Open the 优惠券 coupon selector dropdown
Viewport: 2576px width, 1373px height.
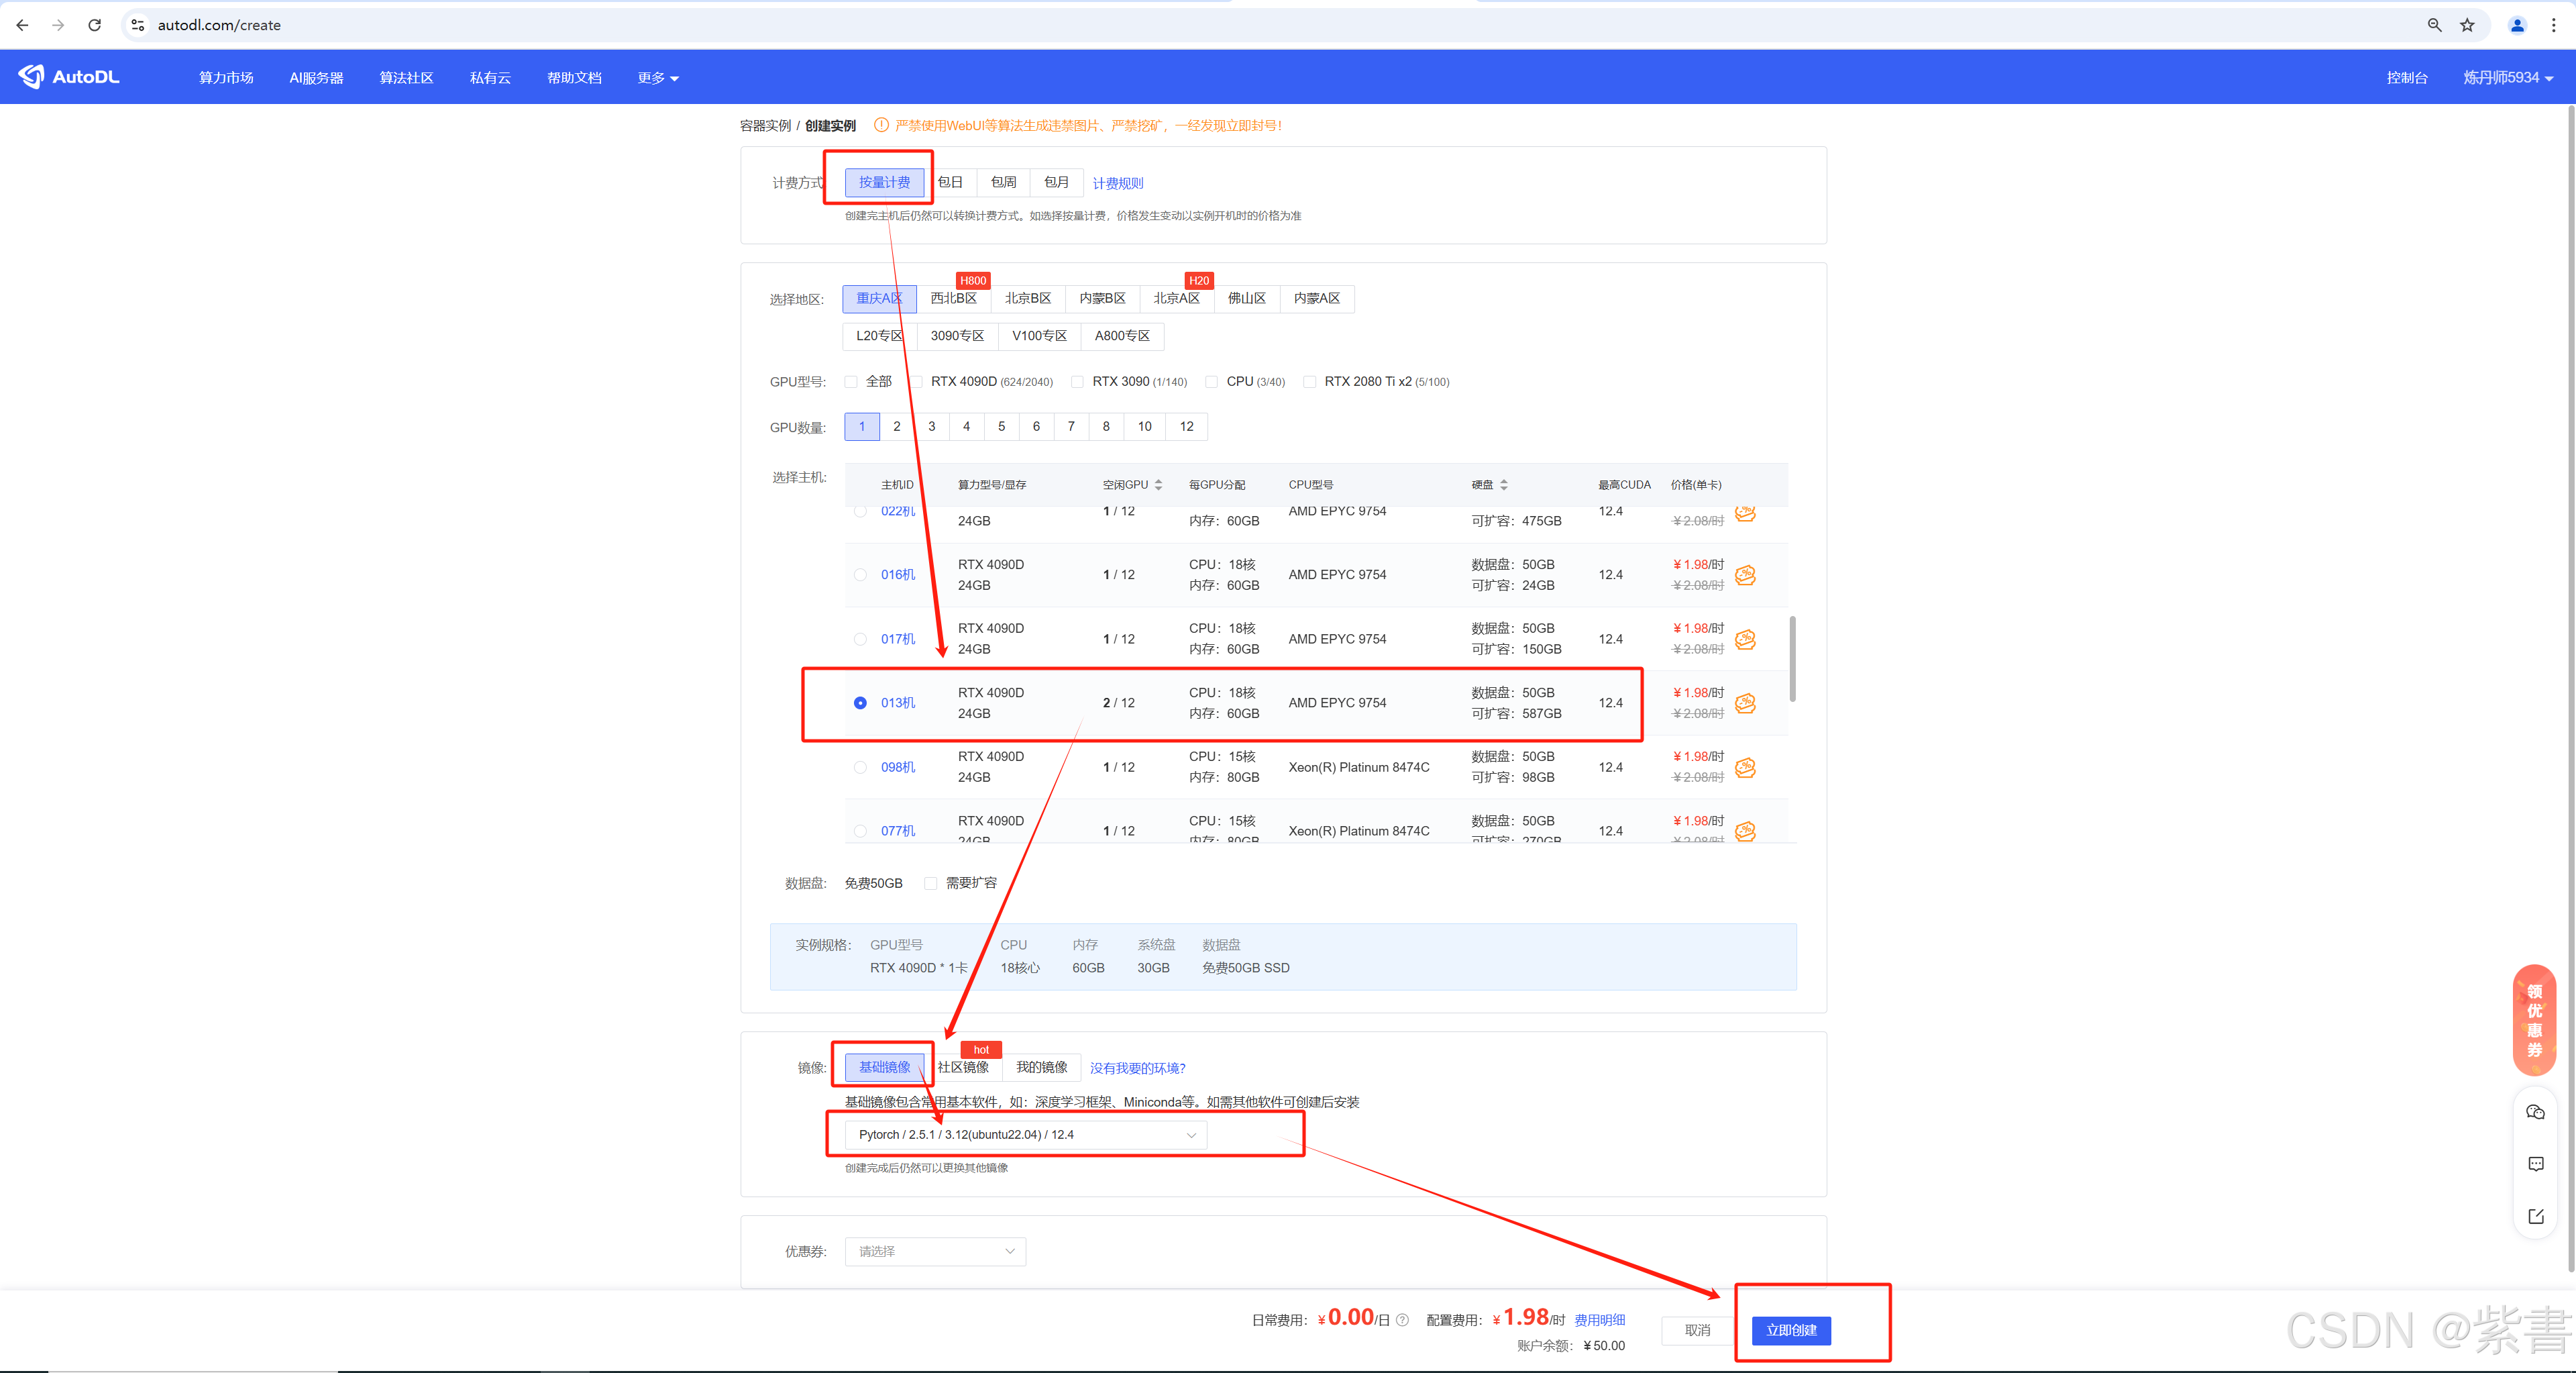[935, 1251]
